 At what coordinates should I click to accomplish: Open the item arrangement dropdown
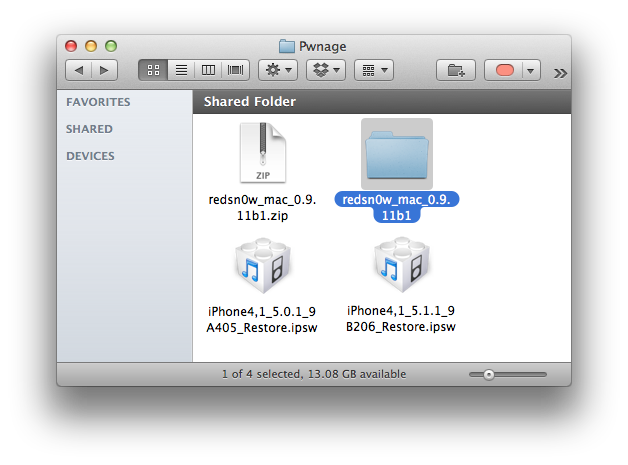(x=373, y=70)
